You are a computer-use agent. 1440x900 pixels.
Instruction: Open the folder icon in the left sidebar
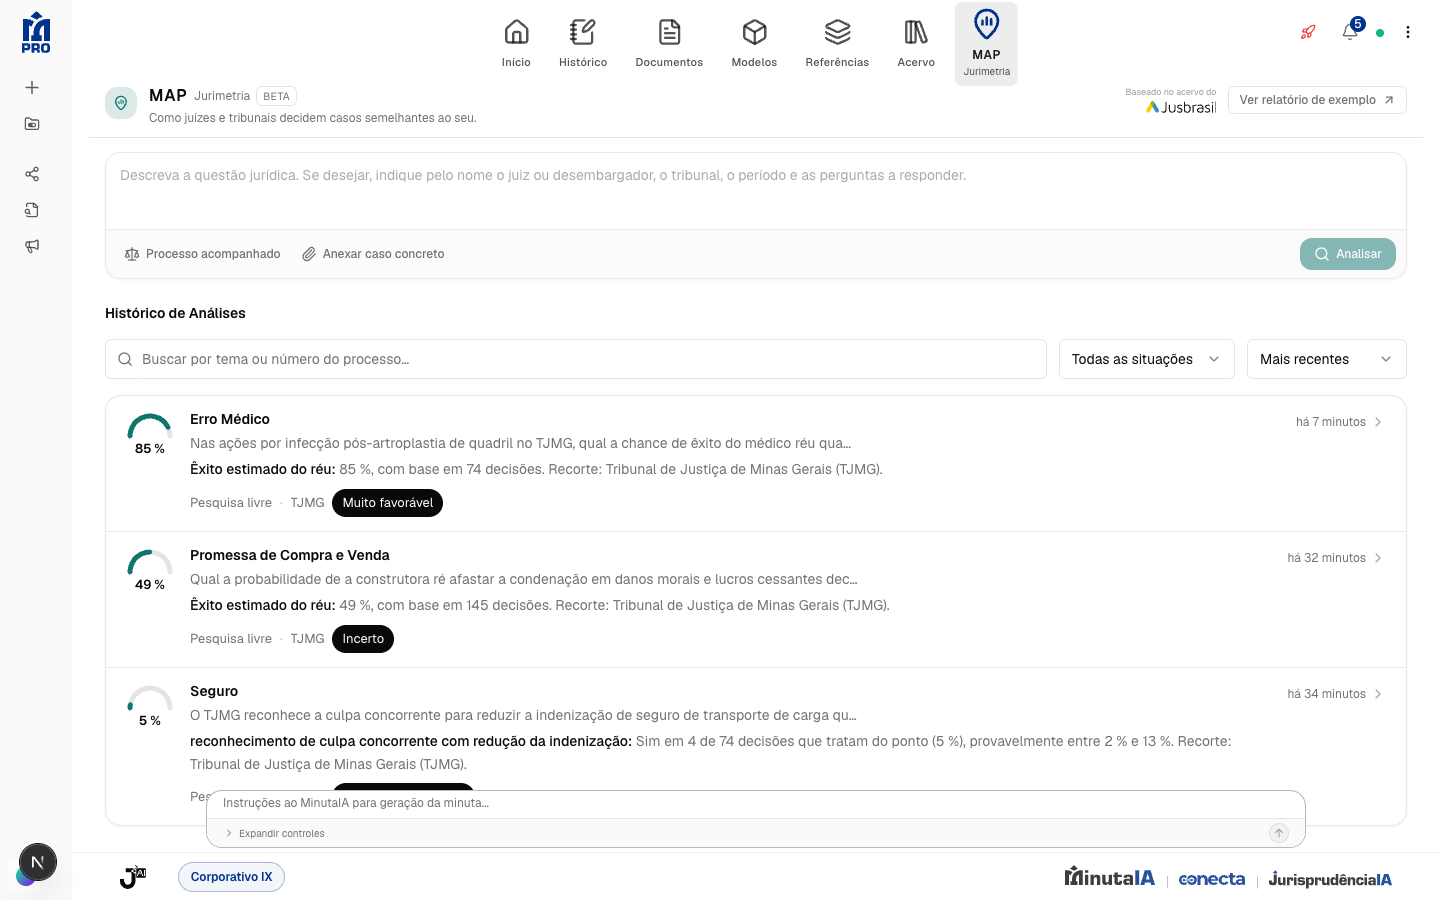click(x=32, y=124)
